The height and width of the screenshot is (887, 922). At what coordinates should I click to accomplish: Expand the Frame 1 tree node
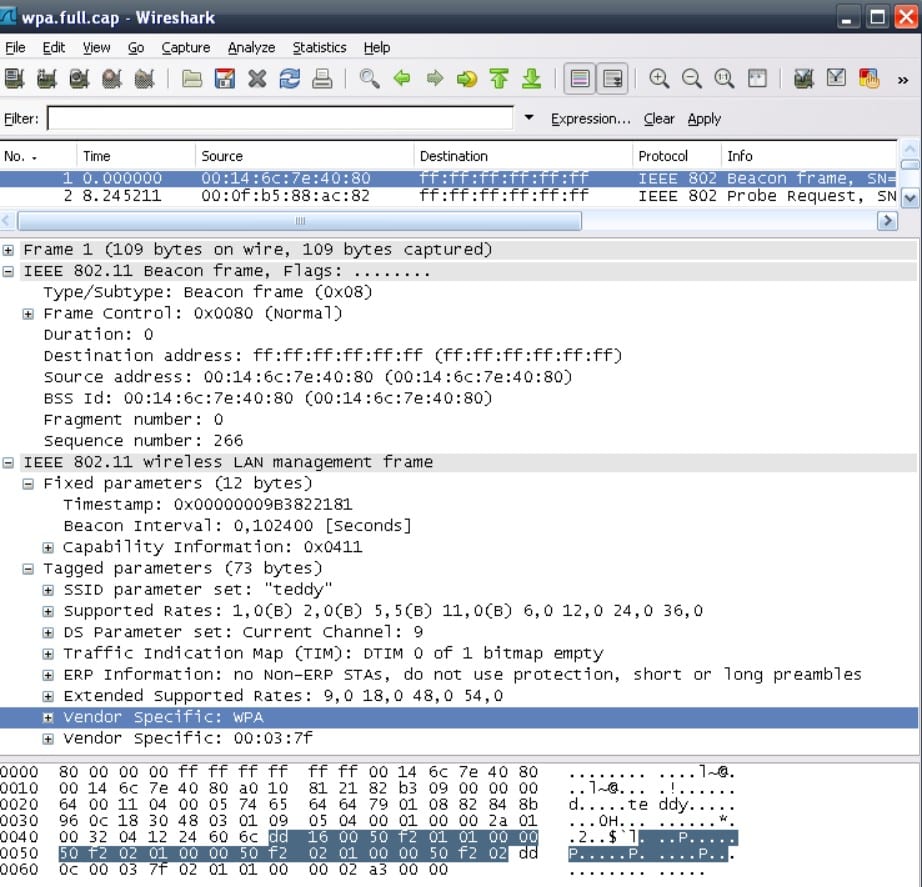[8, 250]
